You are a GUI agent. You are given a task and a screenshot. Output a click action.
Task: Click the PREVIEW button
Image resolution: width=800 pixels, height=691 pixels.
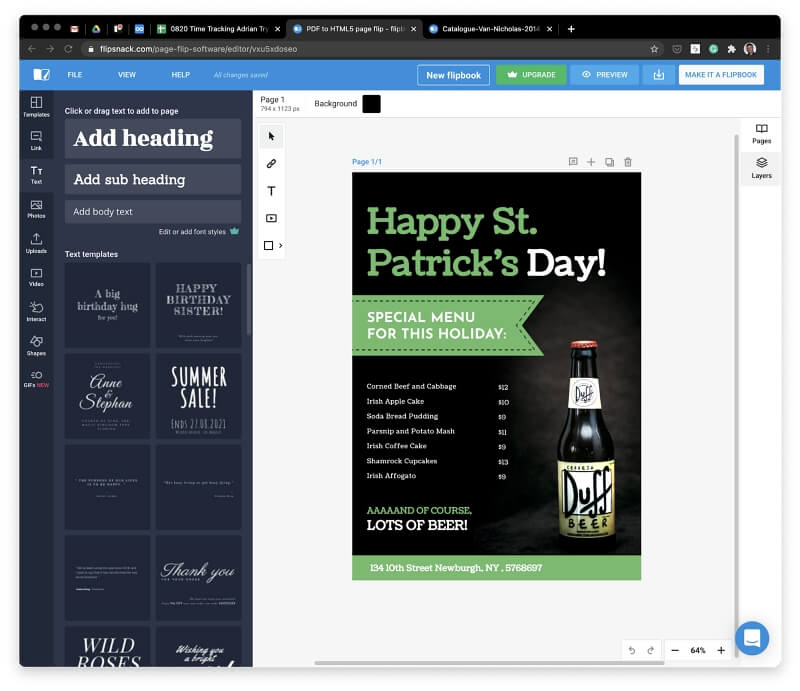click(x=605, y=75)
